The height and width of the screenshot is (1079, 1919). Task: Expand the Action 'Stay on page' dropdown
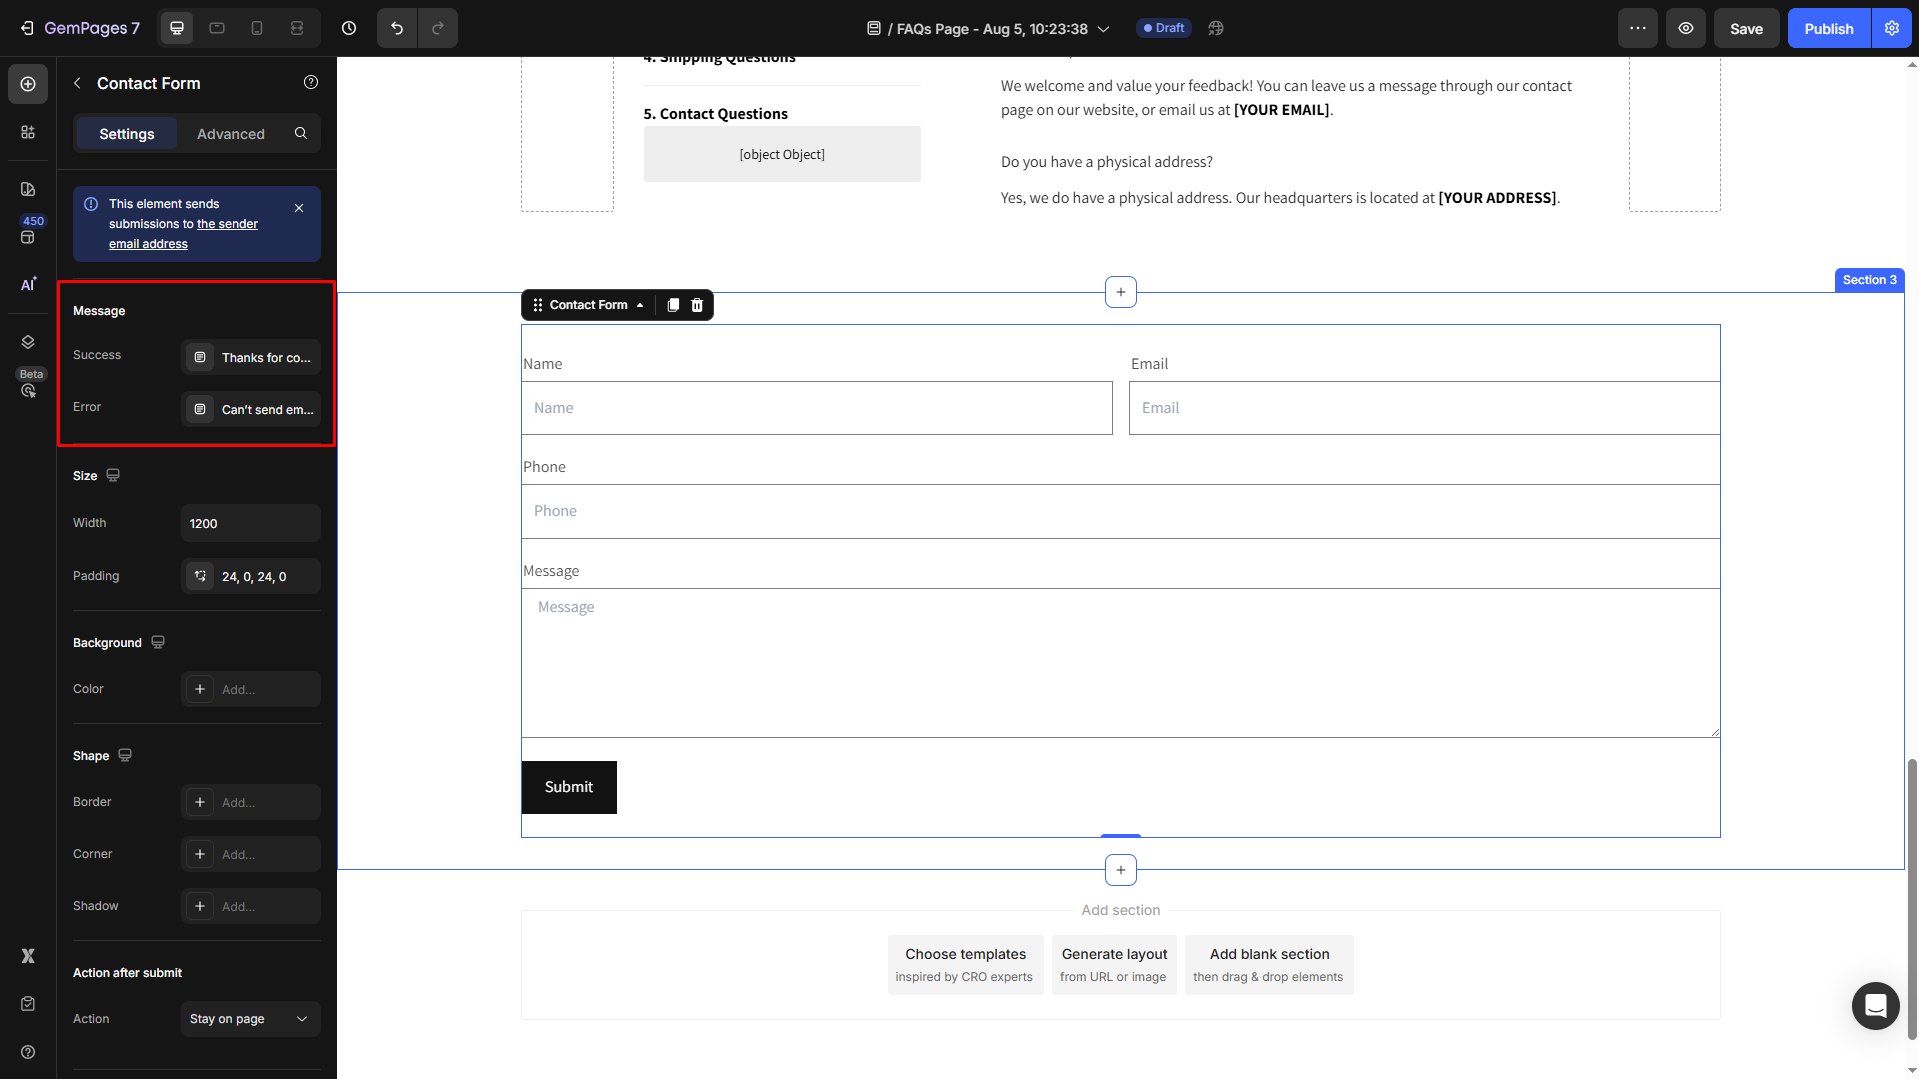point(250,1019)
